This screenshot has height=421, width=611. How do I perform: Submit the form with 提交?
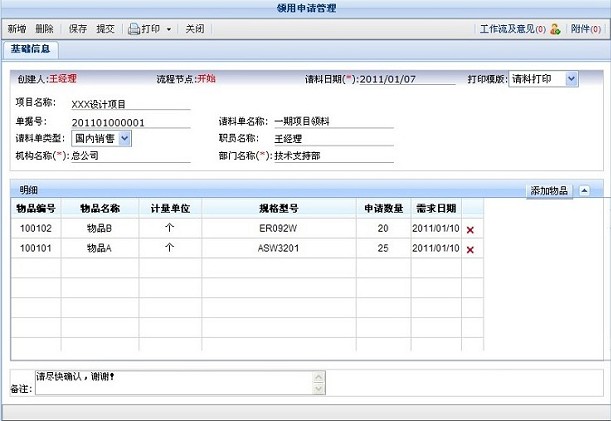point(104,30)
